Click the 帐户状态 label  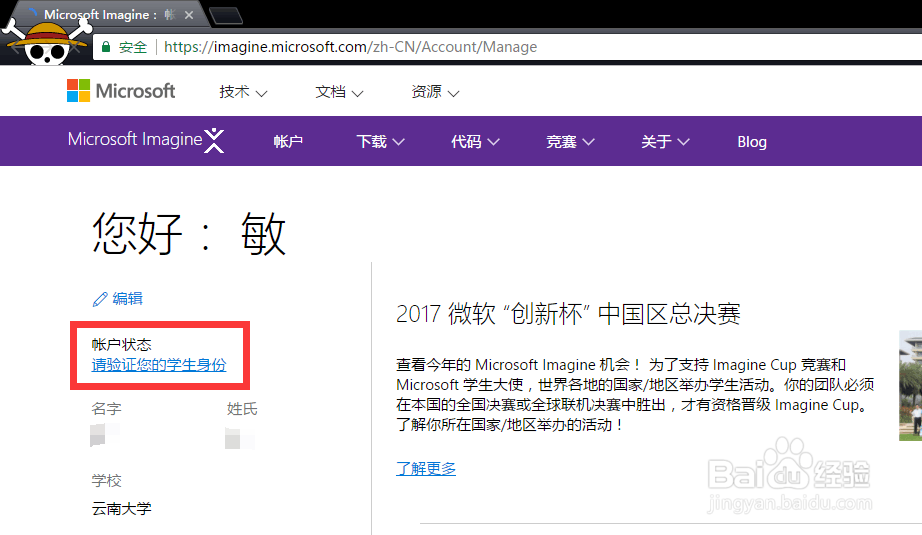point(122,345)
